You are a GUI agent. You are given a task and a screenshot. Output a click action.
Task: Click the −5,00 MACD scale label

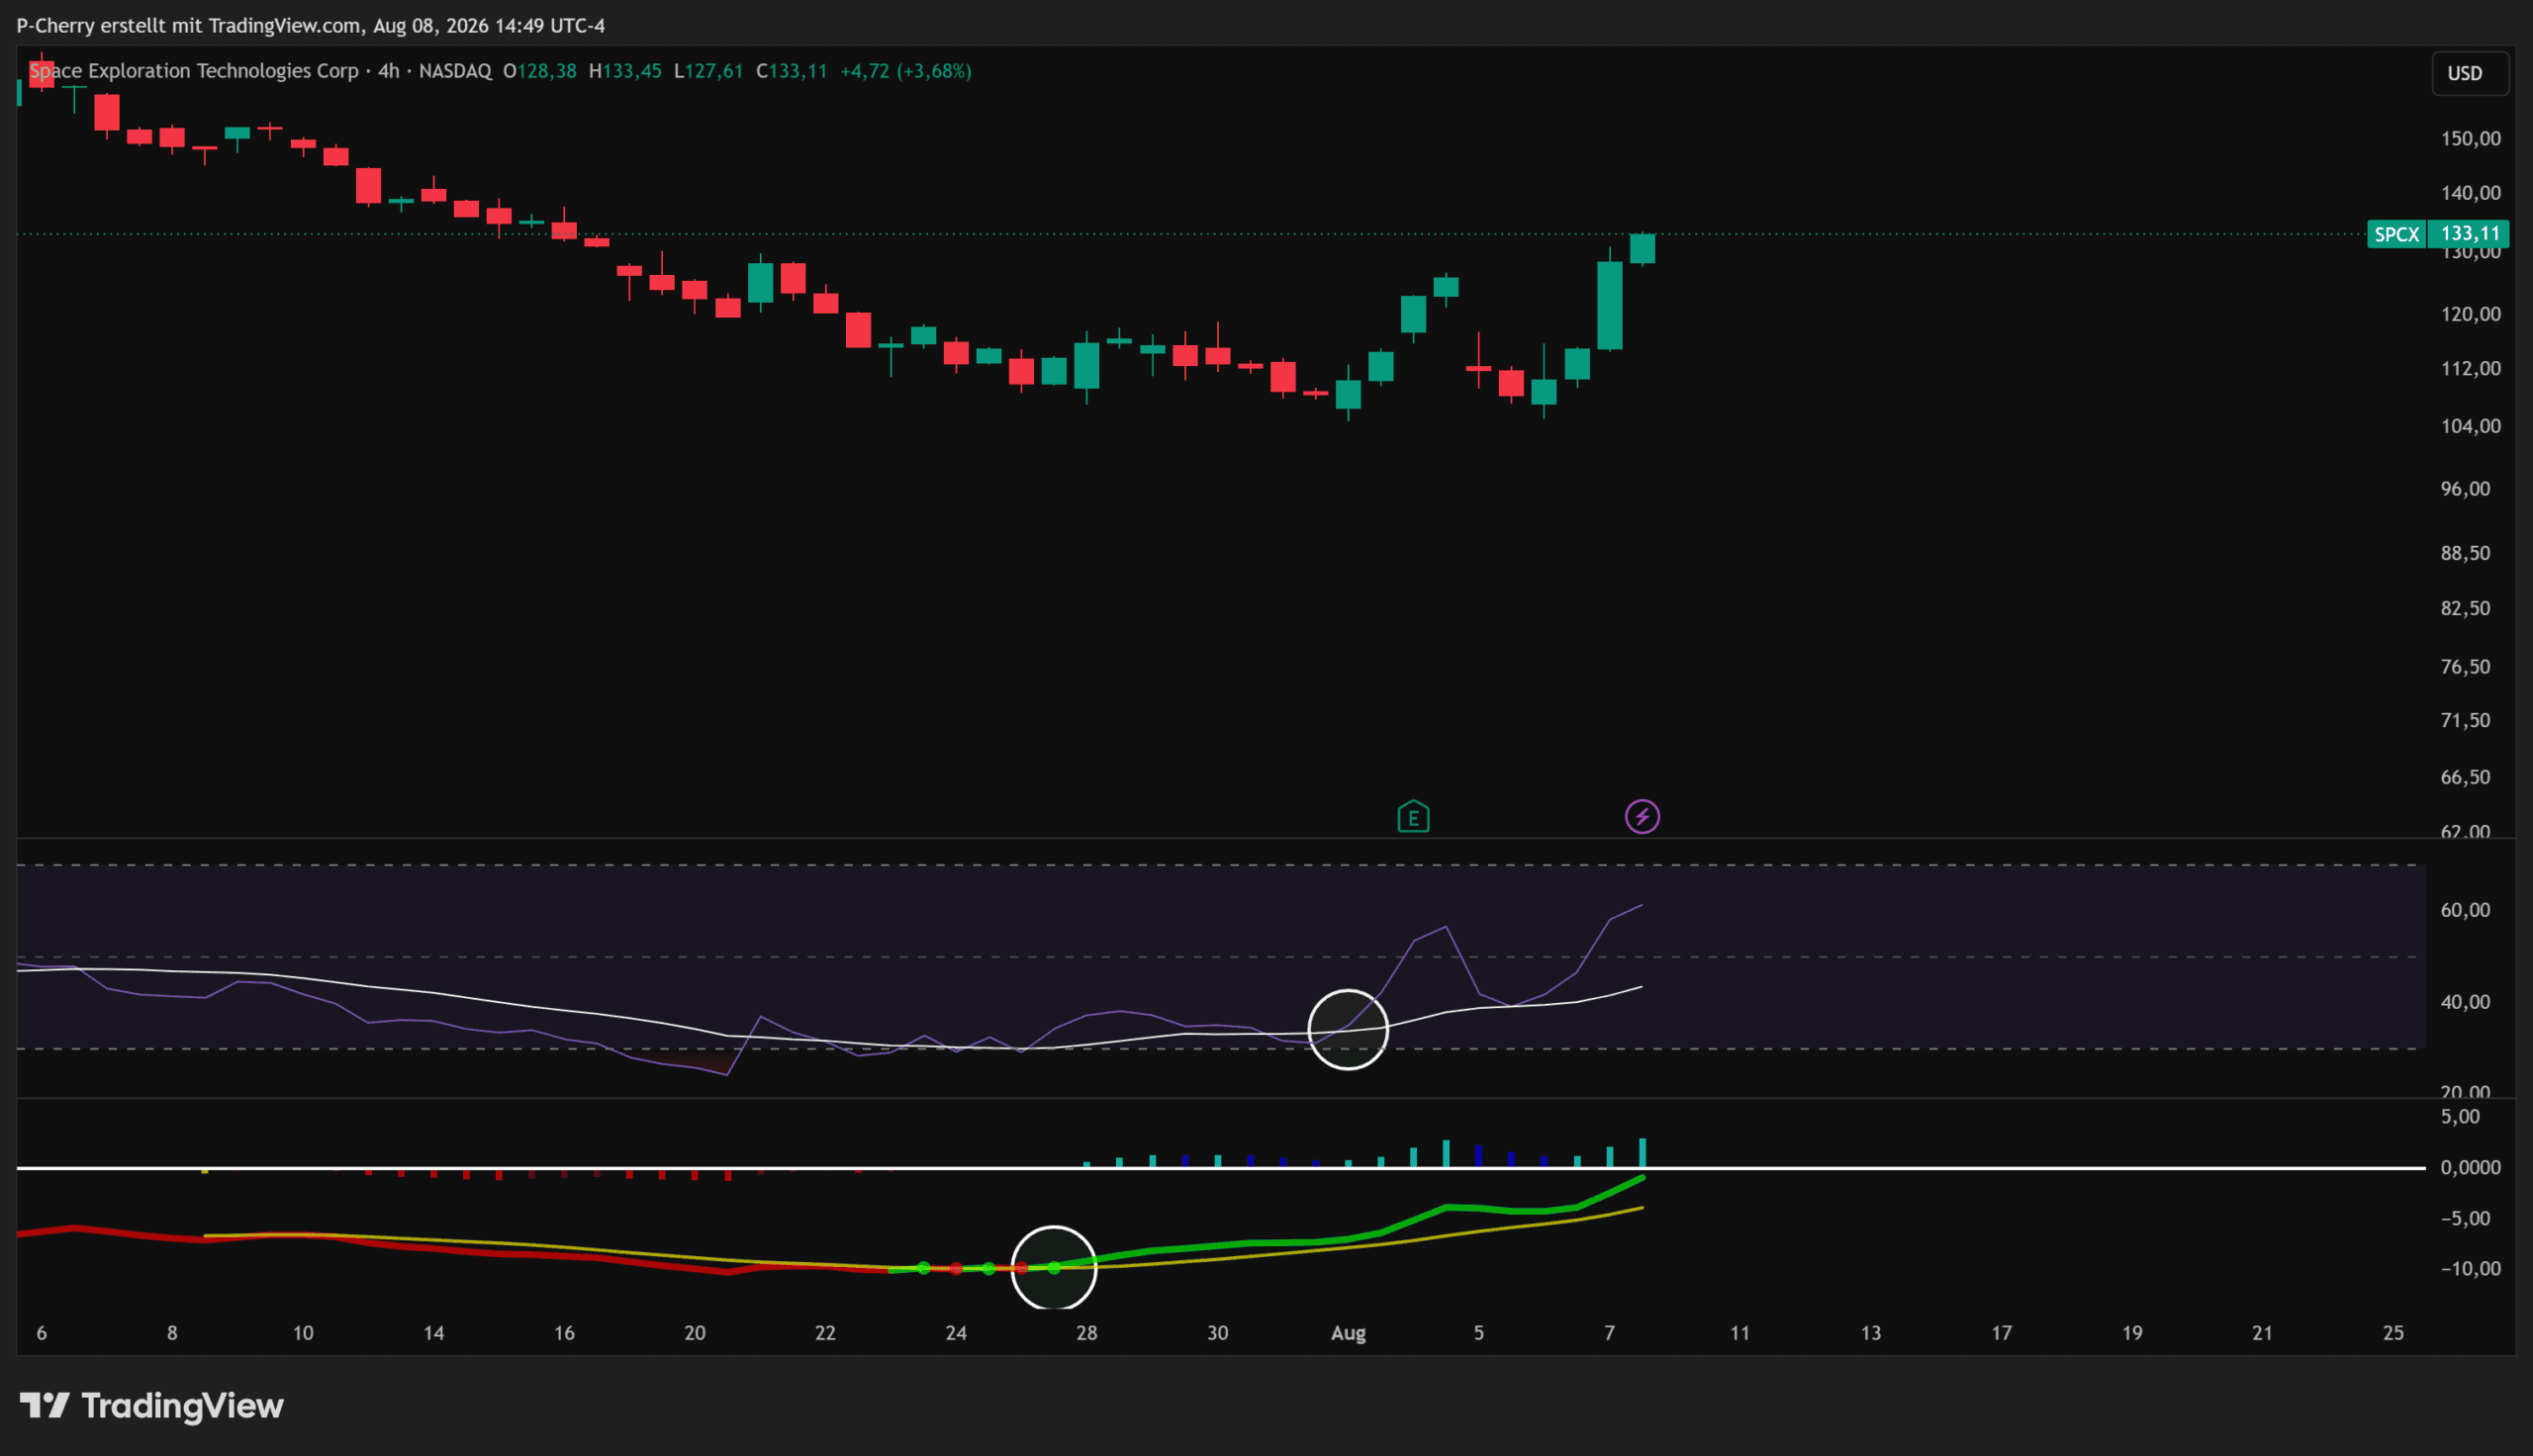click(x=2467, y=1218)
